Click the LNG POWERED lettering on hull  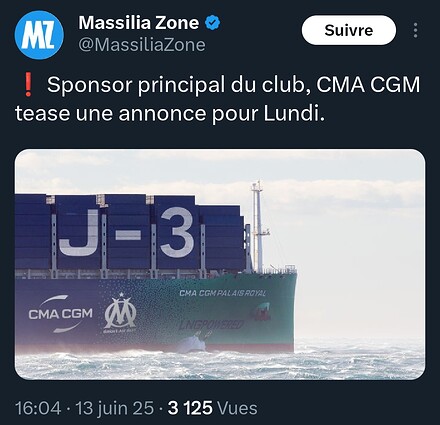212,325
